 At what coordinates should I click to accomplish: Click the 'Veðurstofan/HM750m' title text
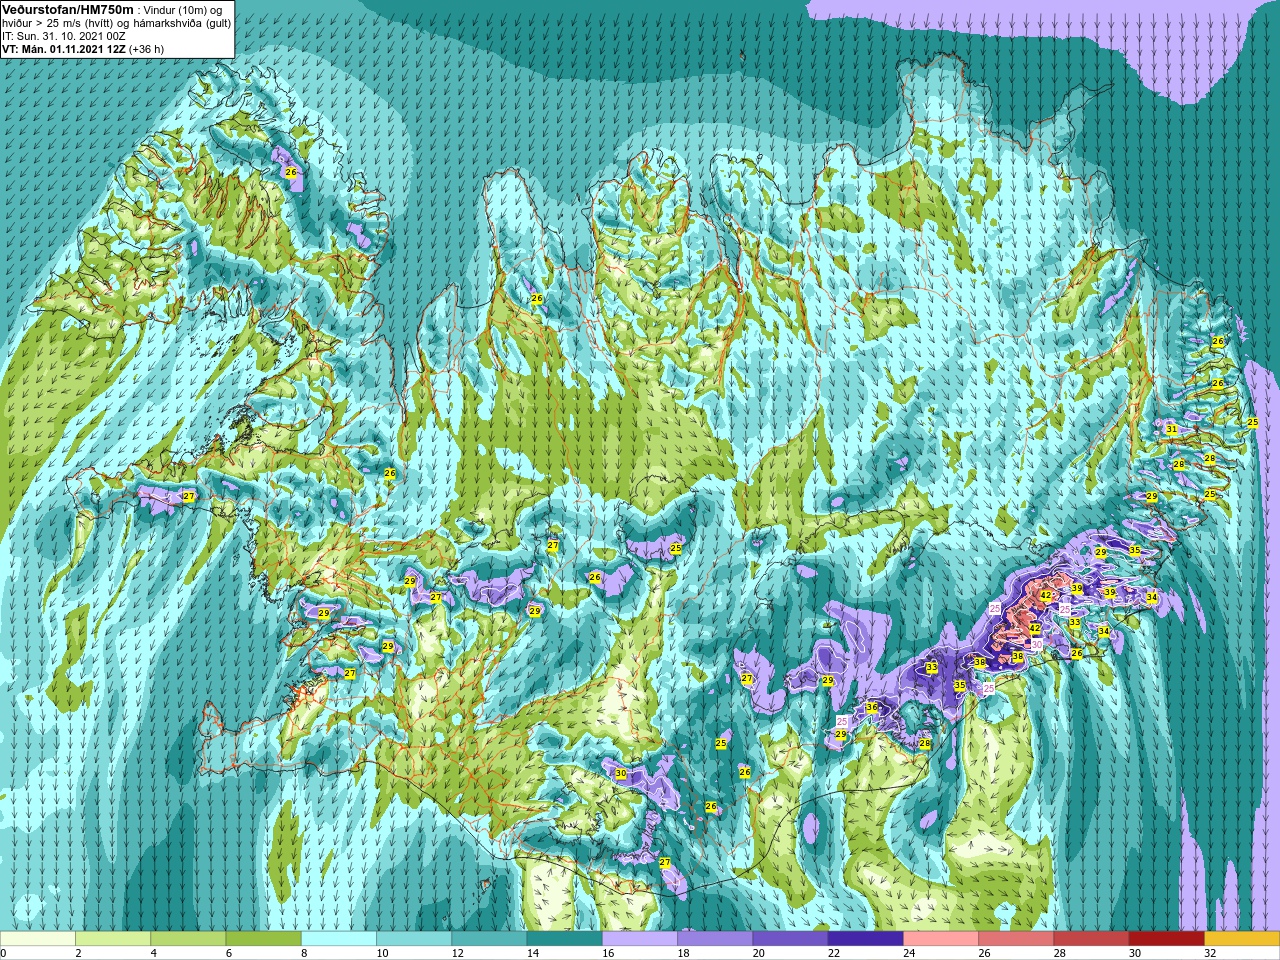point(67,9)
